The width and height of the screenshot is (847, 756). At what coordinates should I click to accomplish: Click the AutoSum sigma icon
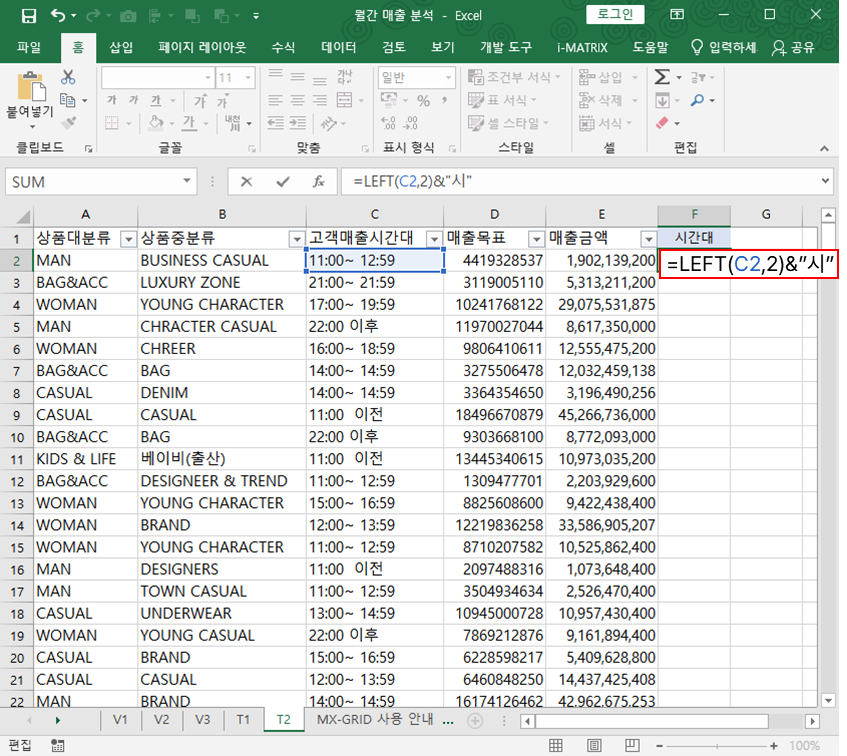point(662,77)
